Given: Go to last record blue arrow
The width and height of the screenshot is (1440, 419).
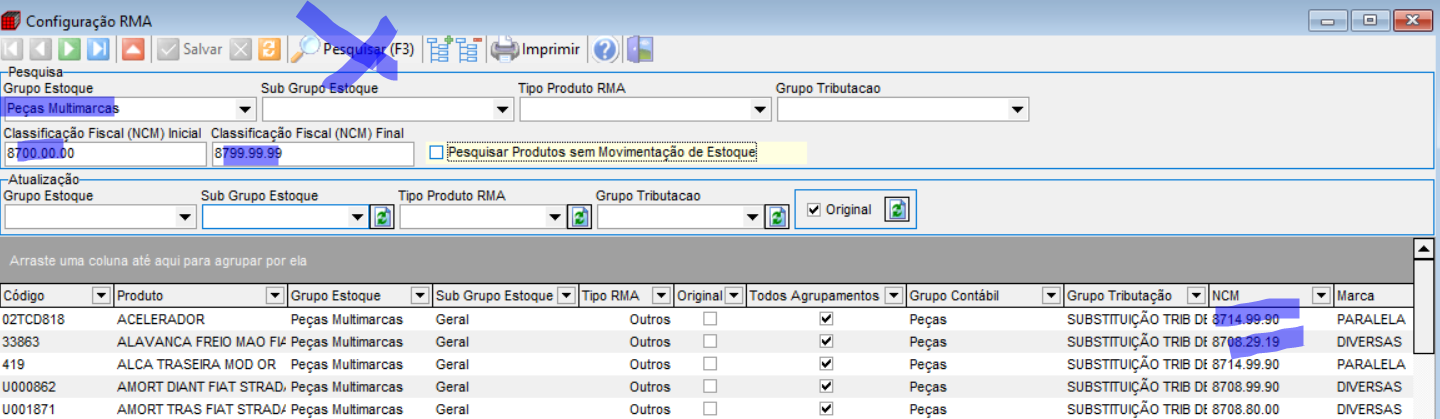Looking at the screenshot, I should point(98,49).
